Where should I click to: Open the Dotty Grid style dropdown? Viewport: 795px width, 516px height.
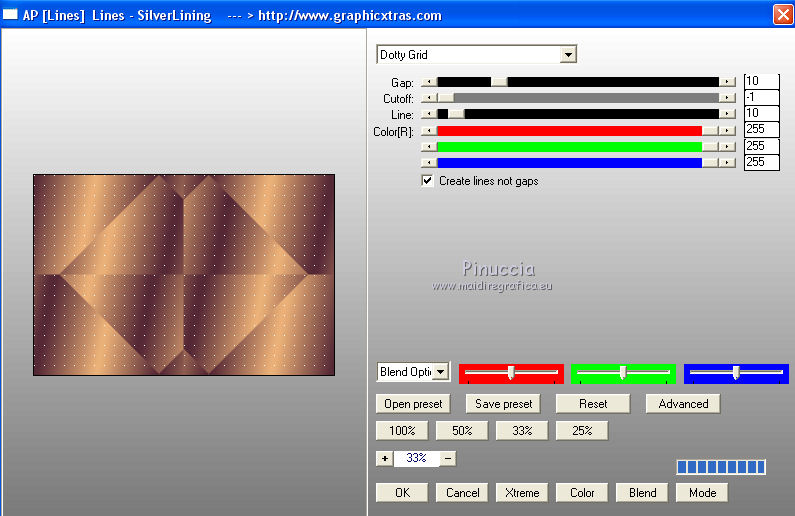click(x=568, y=54)
